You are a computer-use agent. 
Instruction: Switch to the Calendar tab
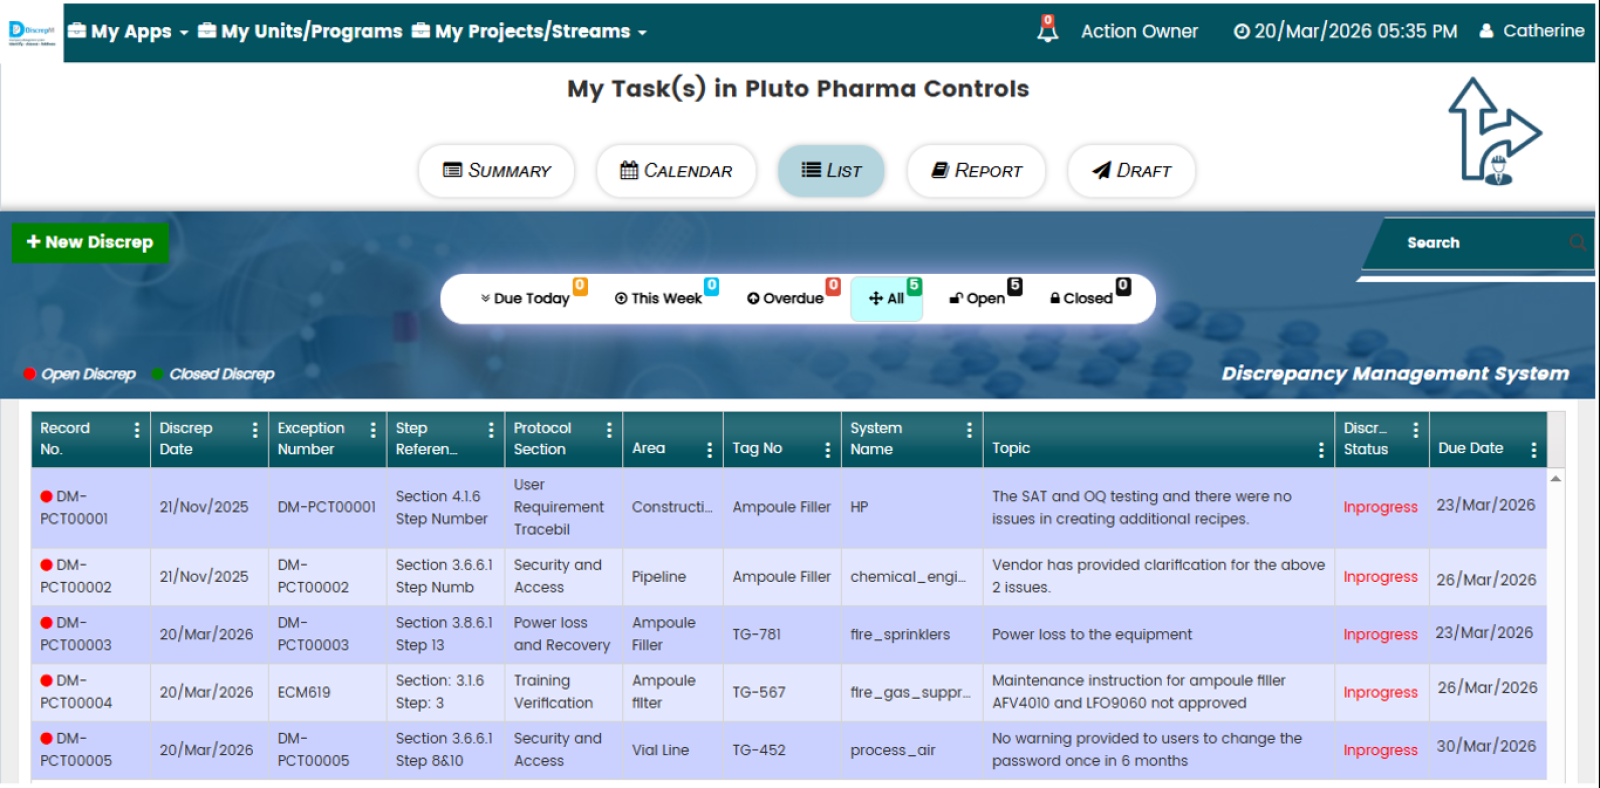pyautogui.click(x=676, y=171)
